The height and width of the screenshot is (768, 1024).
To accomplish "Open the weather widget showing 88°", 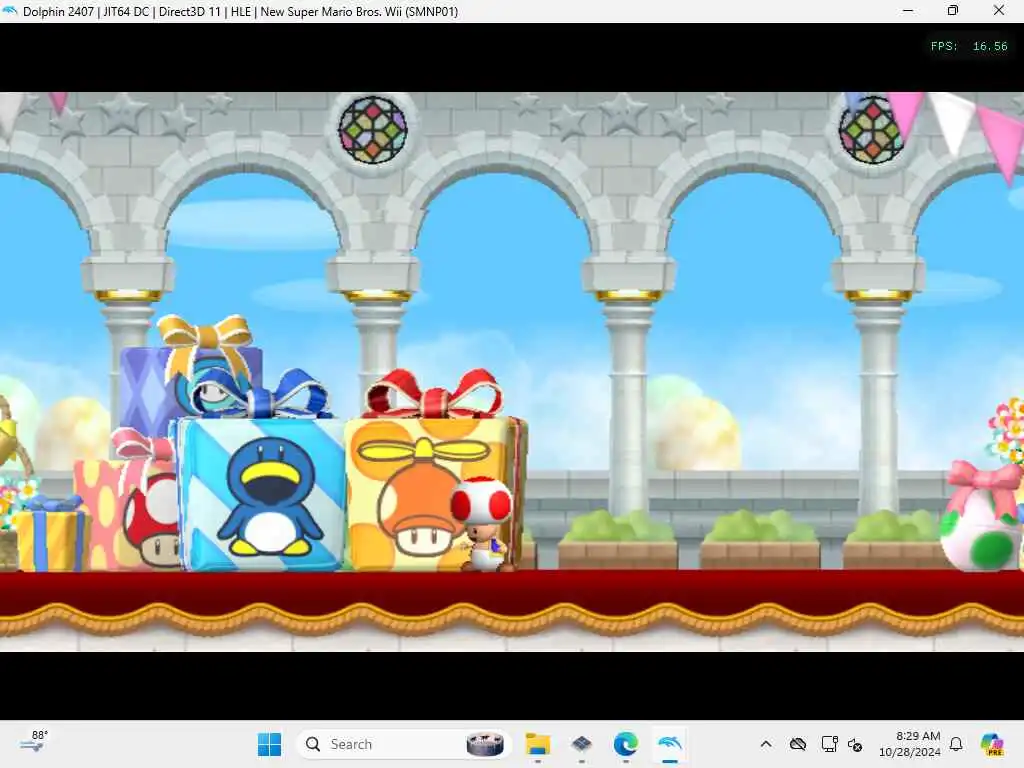I will pos(34,743).
